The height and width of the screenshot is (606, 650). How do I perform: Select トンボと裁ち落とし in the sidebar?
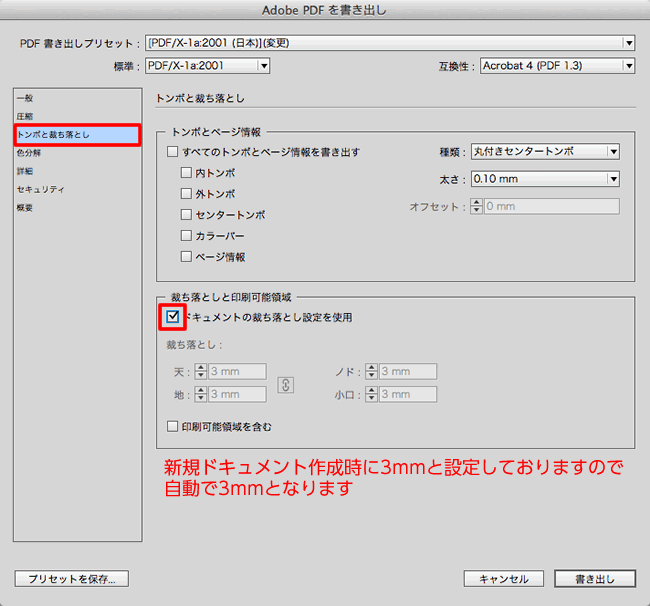pyautogui.click(x=77, y=135)
